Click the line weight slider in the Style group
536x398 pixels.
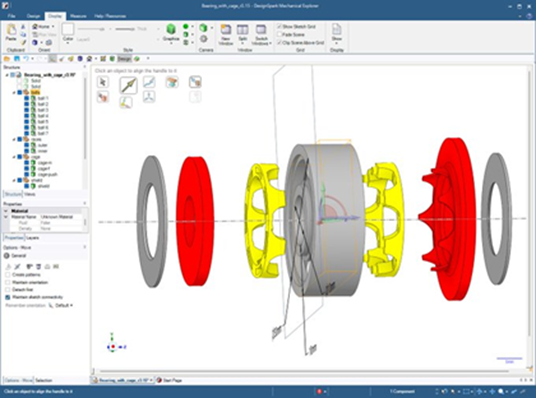(125, 29)
